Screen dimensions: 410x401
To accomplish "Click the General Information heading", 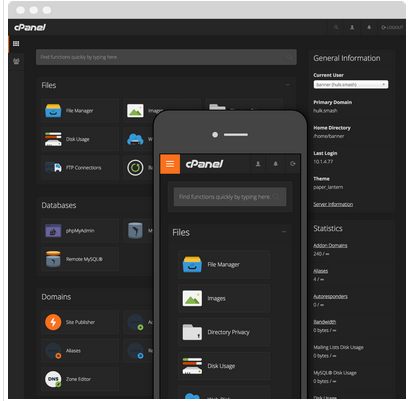I will pos(347,58).
